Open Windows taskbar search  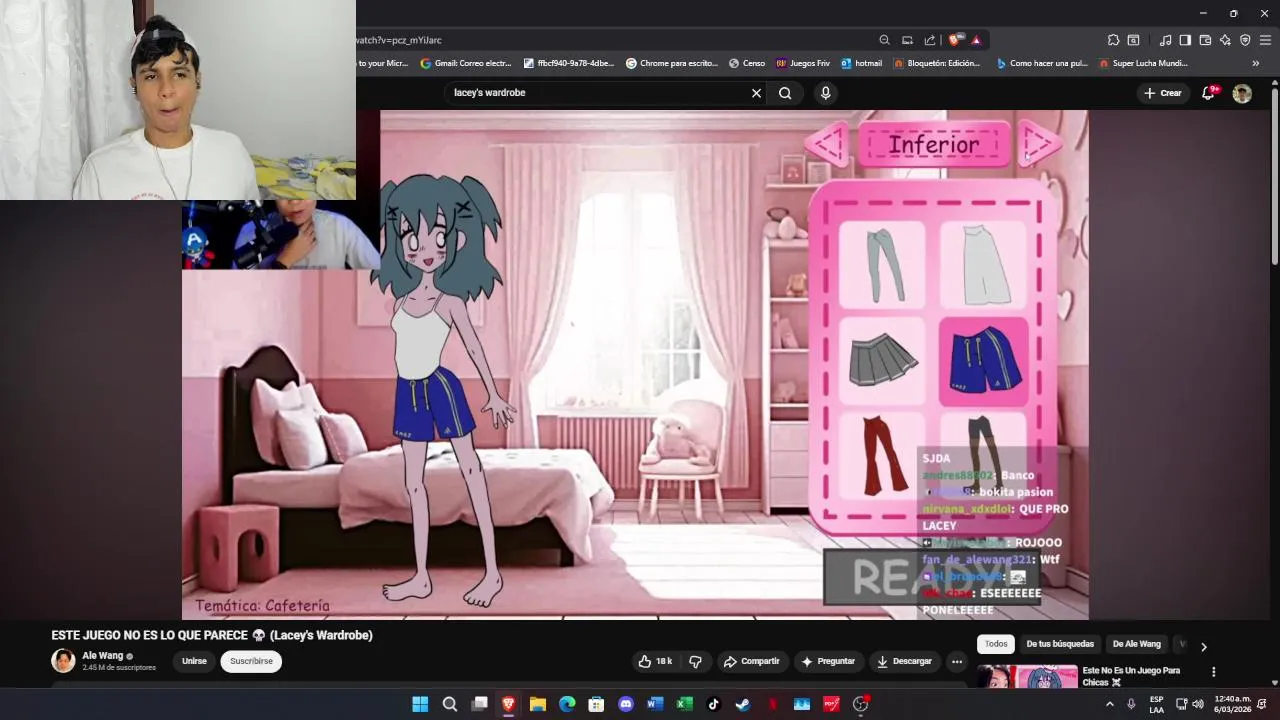point(450,704)
